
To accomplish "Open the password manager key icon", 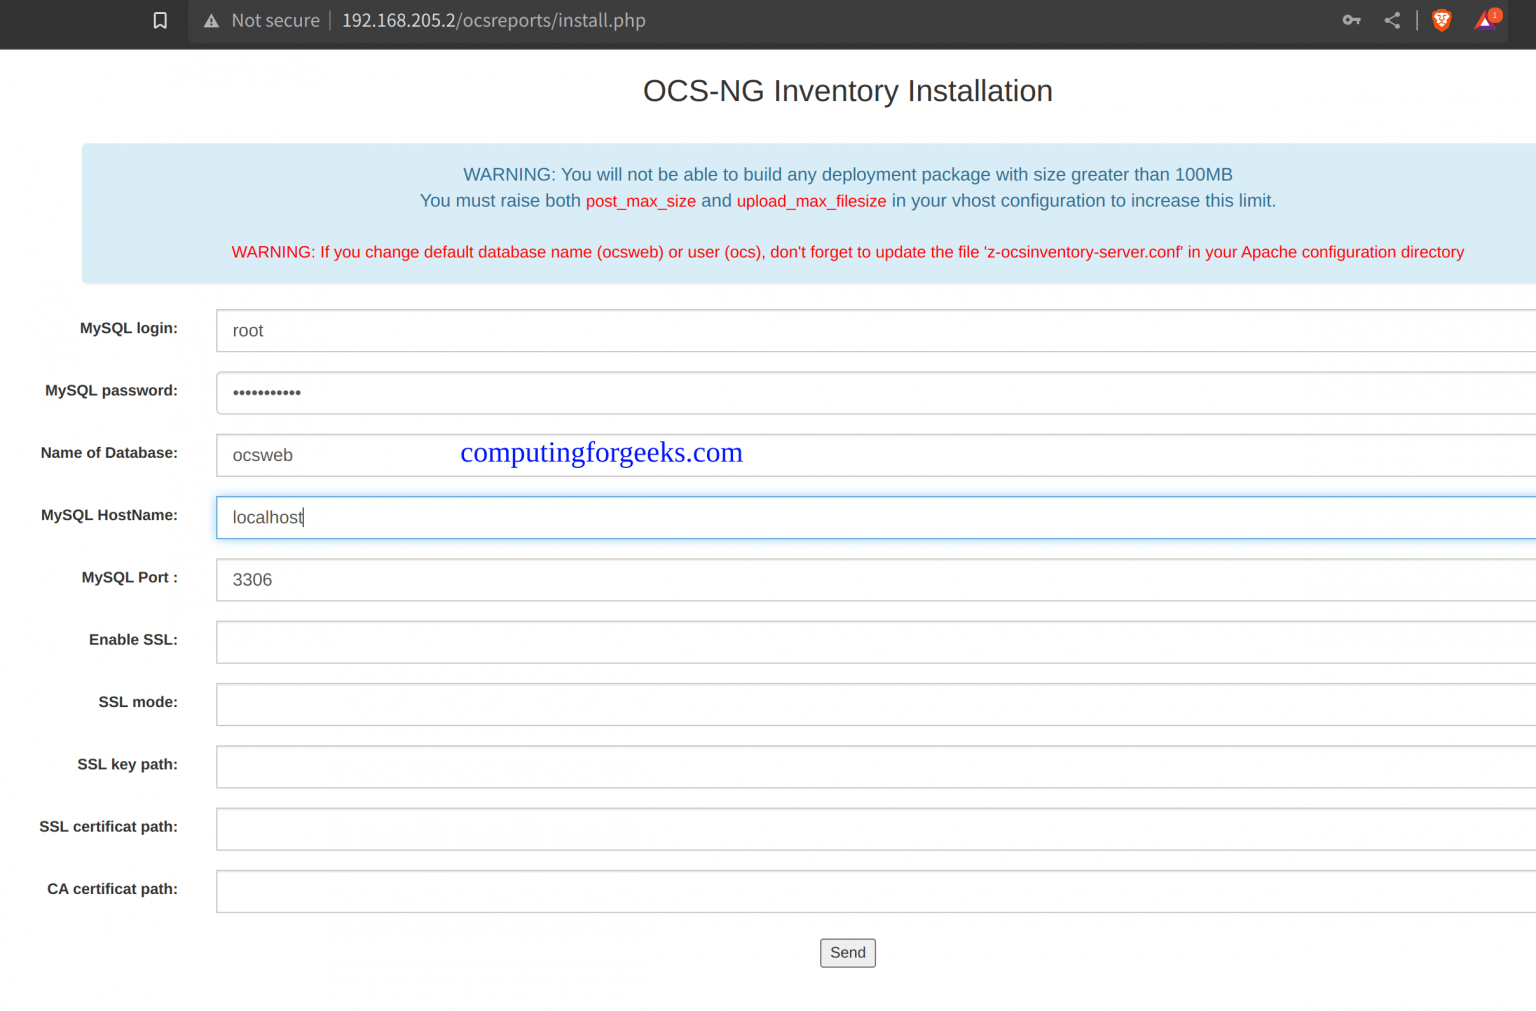I will tap(1351, 20).
